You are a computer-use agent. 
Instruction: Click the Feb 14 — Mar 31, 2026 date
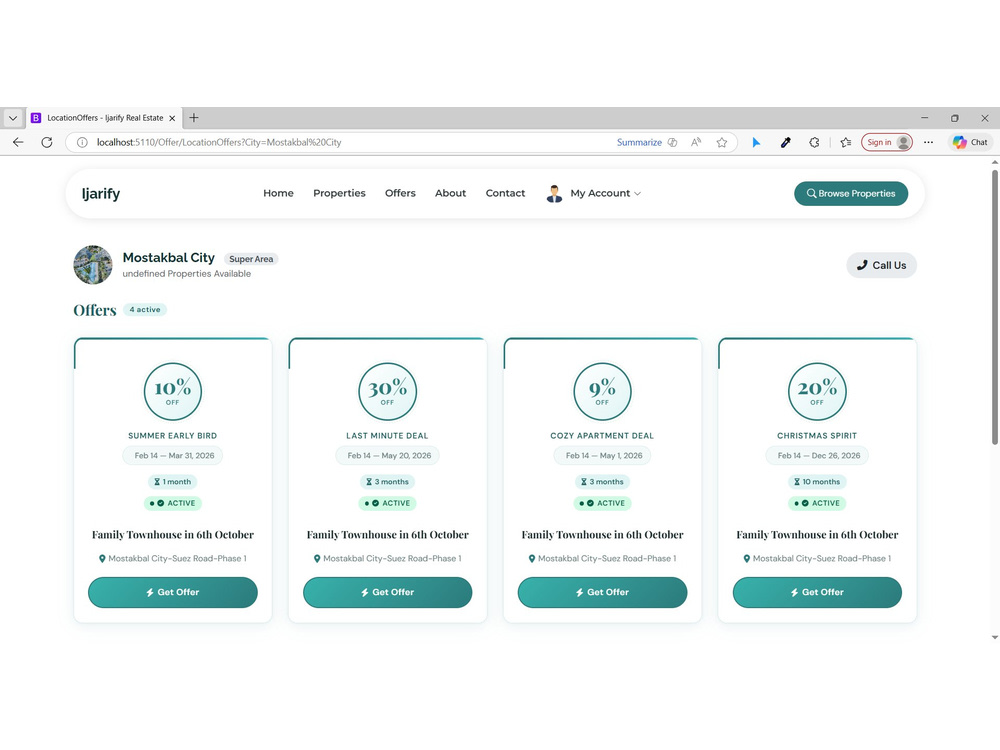click(x=173, y=455)
